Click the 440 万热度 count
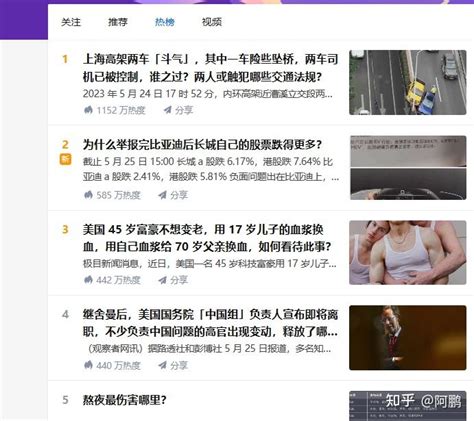 pos(118,365)
